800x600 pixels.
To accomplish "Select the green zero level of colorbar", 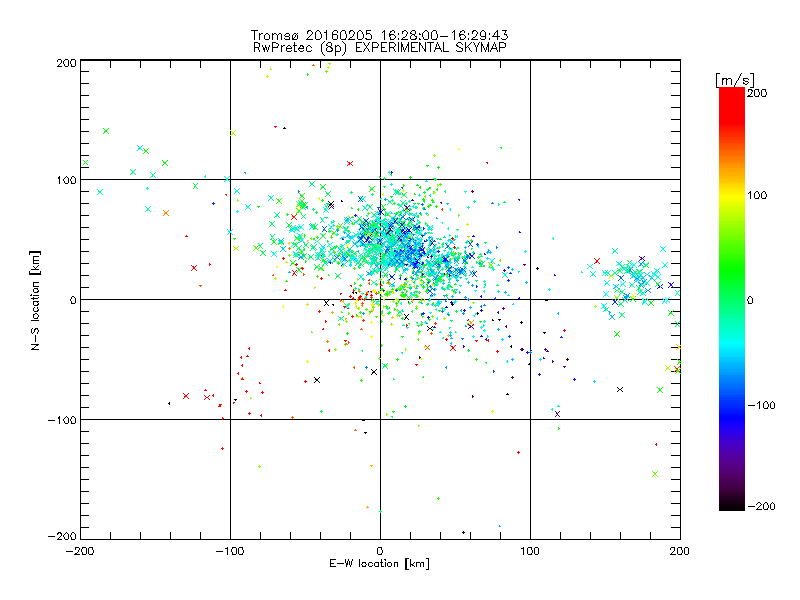I will point(732,299).
